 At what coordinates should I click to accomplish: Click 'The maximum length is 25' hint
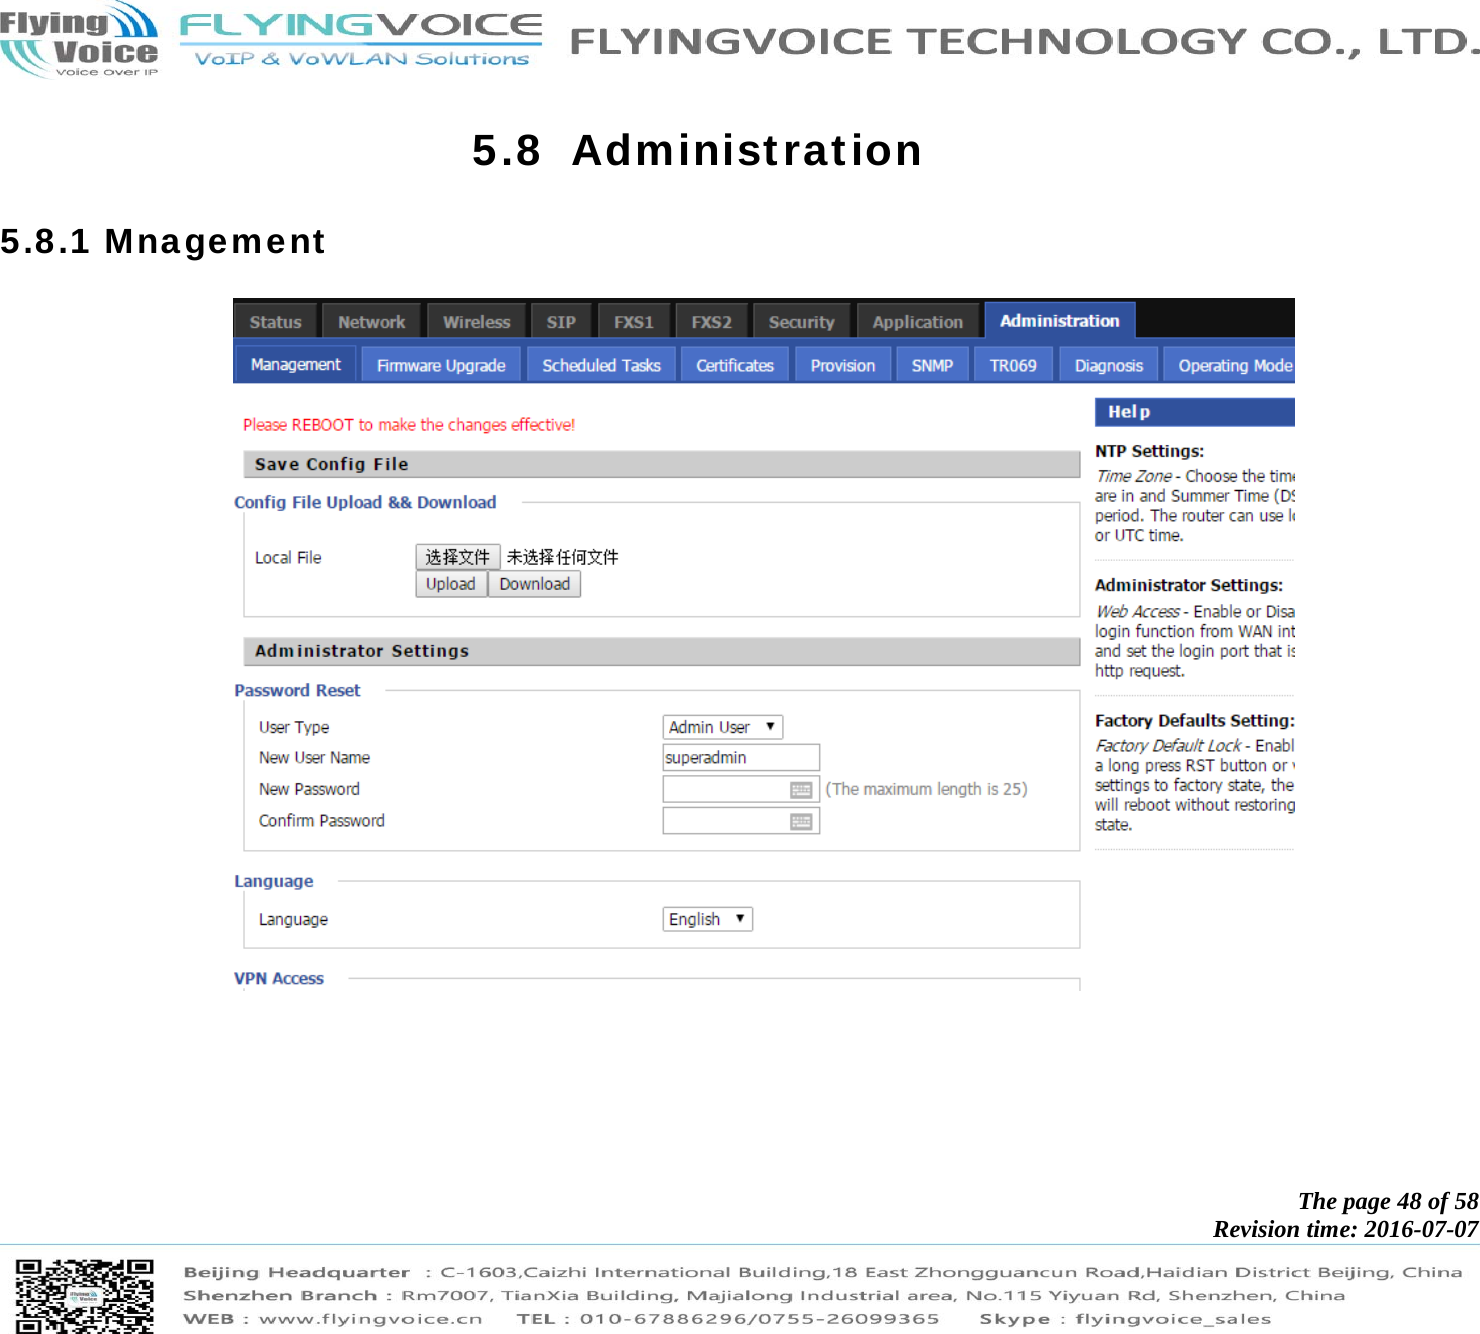click(x=926, y=789)
